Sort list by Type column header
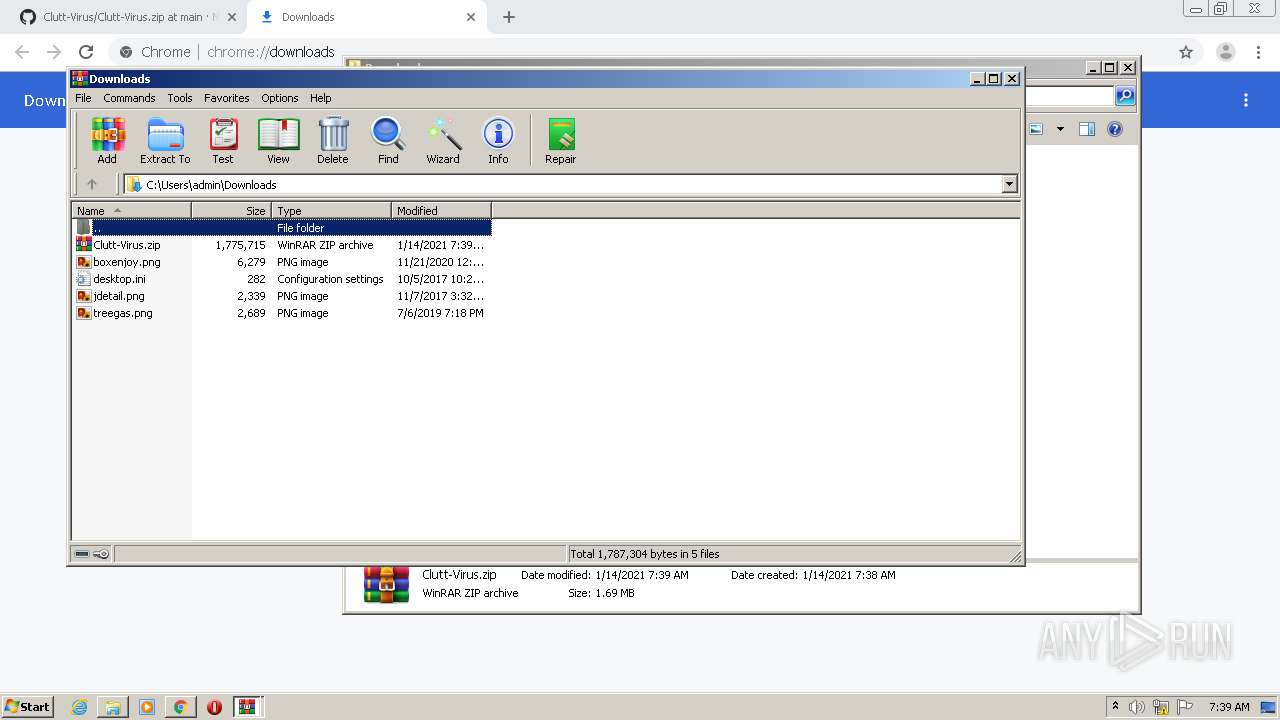 [x=331, y=210]
